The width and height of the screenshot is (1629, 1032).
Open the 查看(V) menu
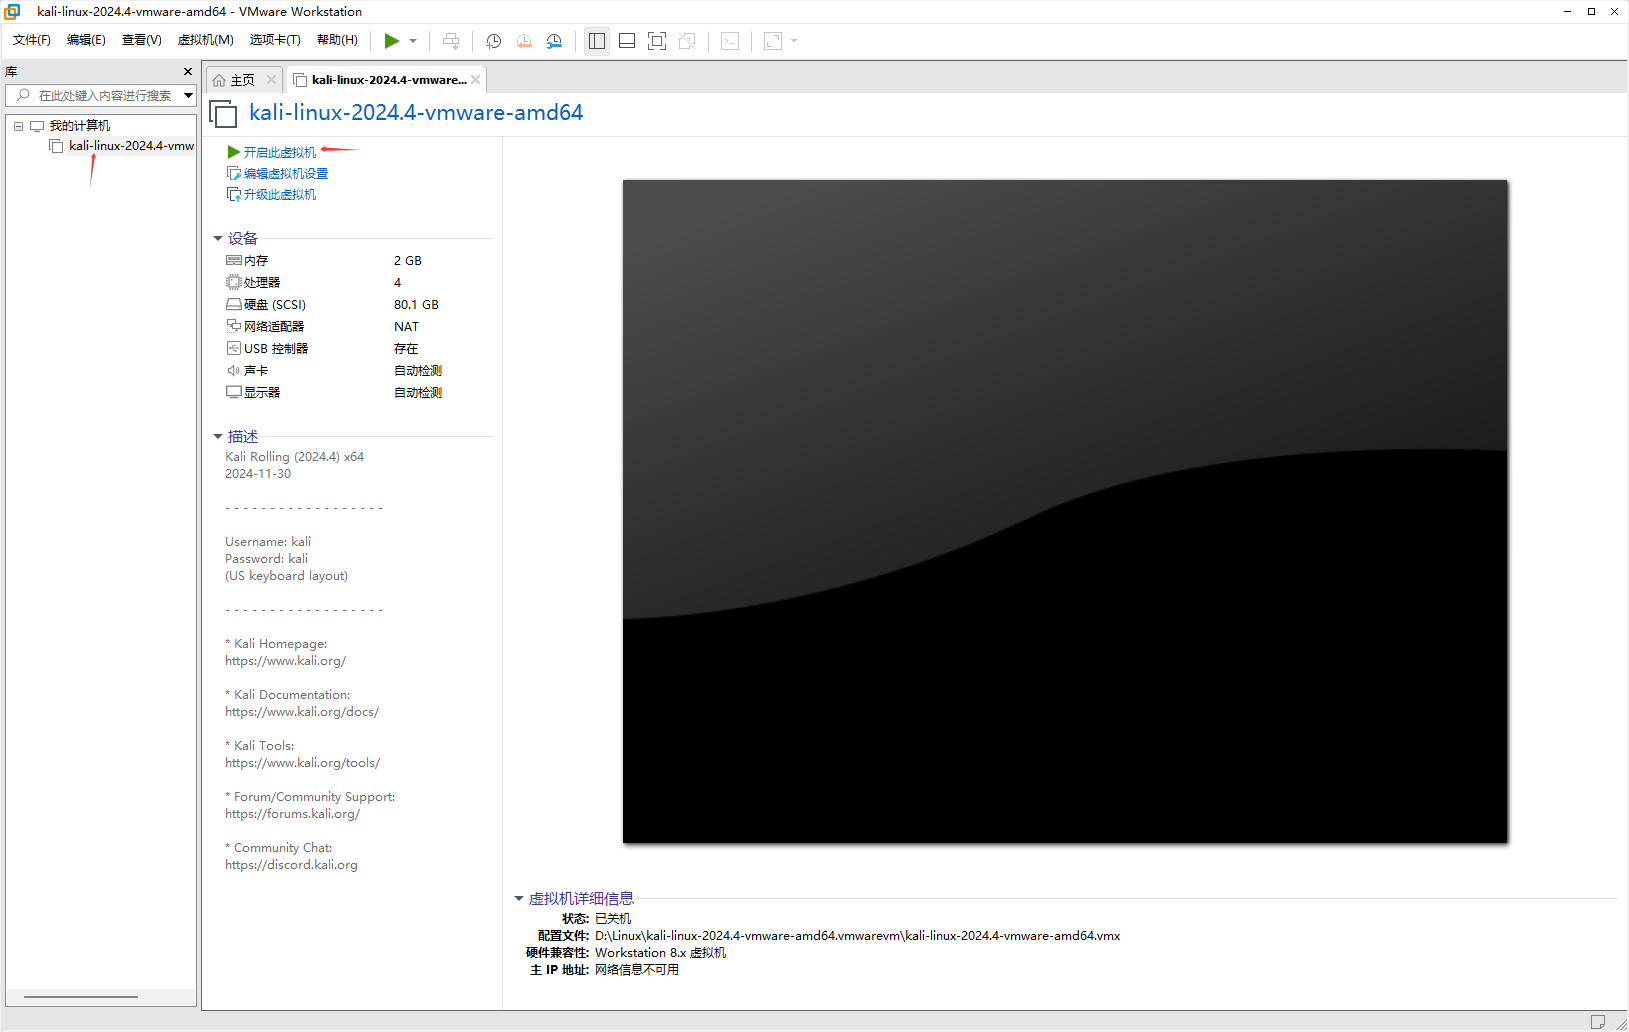pos(141,40)
